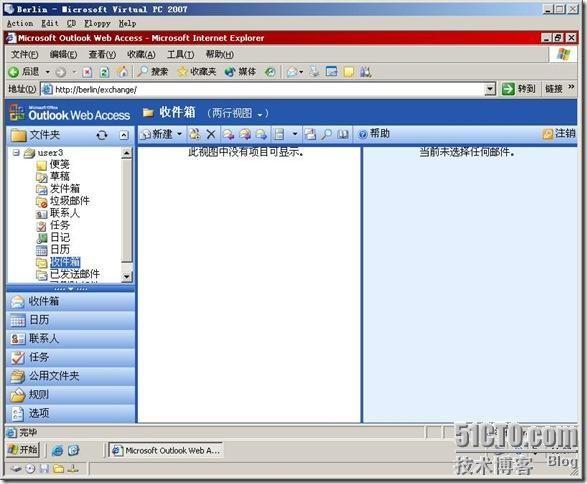The width and height of the screenshot is (587, 484).
Task: Click the 搜索 search toolbar button
Action: [x=152, y=71]
